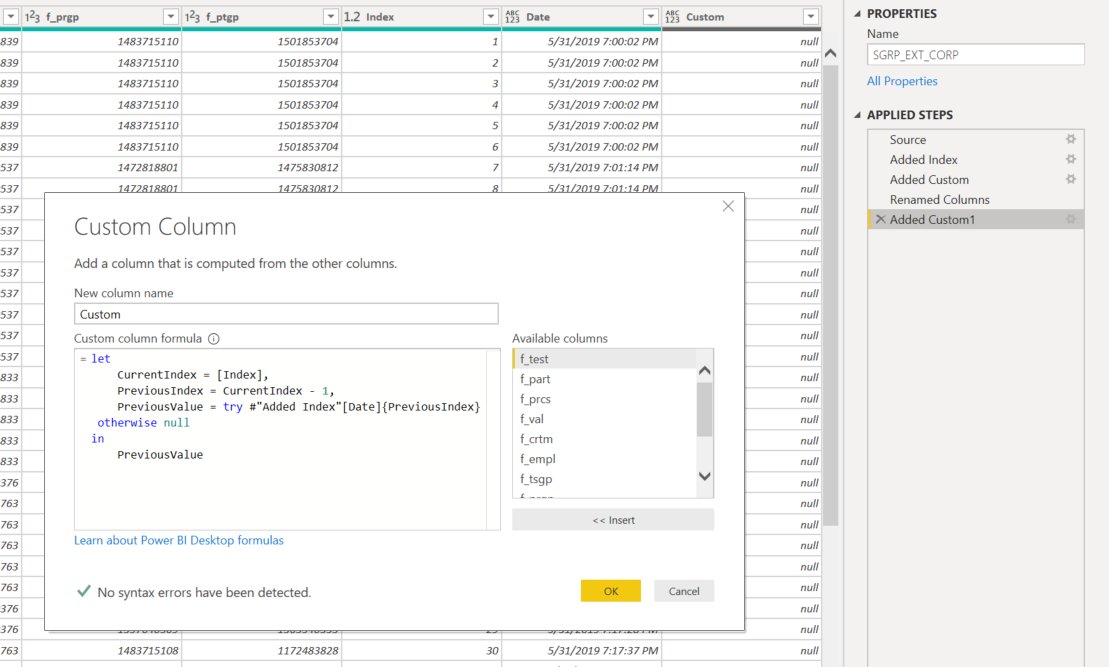Open settings gear for Added Custom step
The width and height of the screenshot is (1109, 667).
[x=1071, y=179]
